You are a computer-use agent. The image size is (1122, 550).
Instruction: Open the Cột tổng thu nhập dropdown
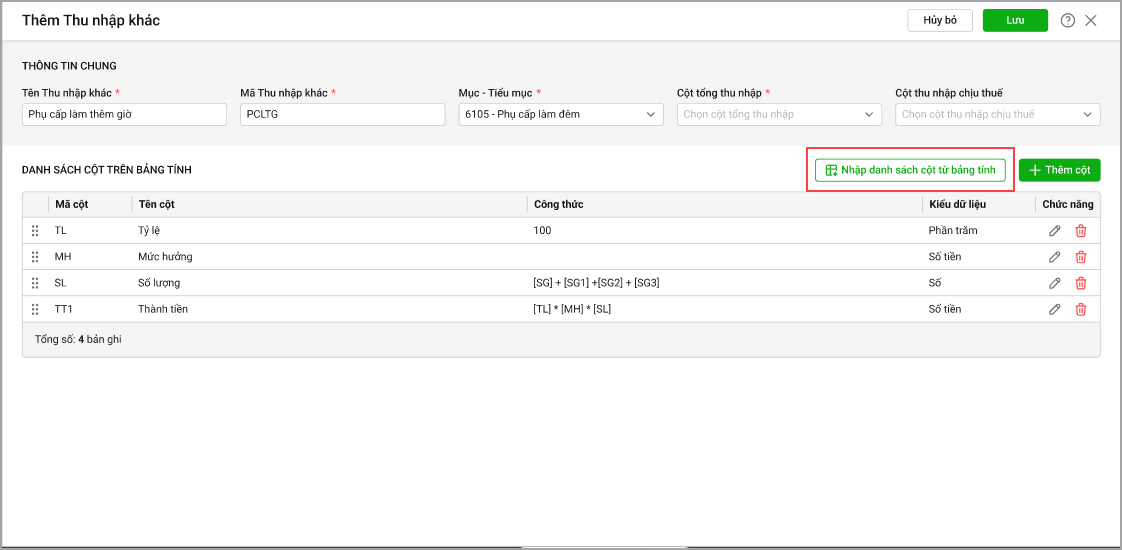pyautogui.click(x=778, y=115)
